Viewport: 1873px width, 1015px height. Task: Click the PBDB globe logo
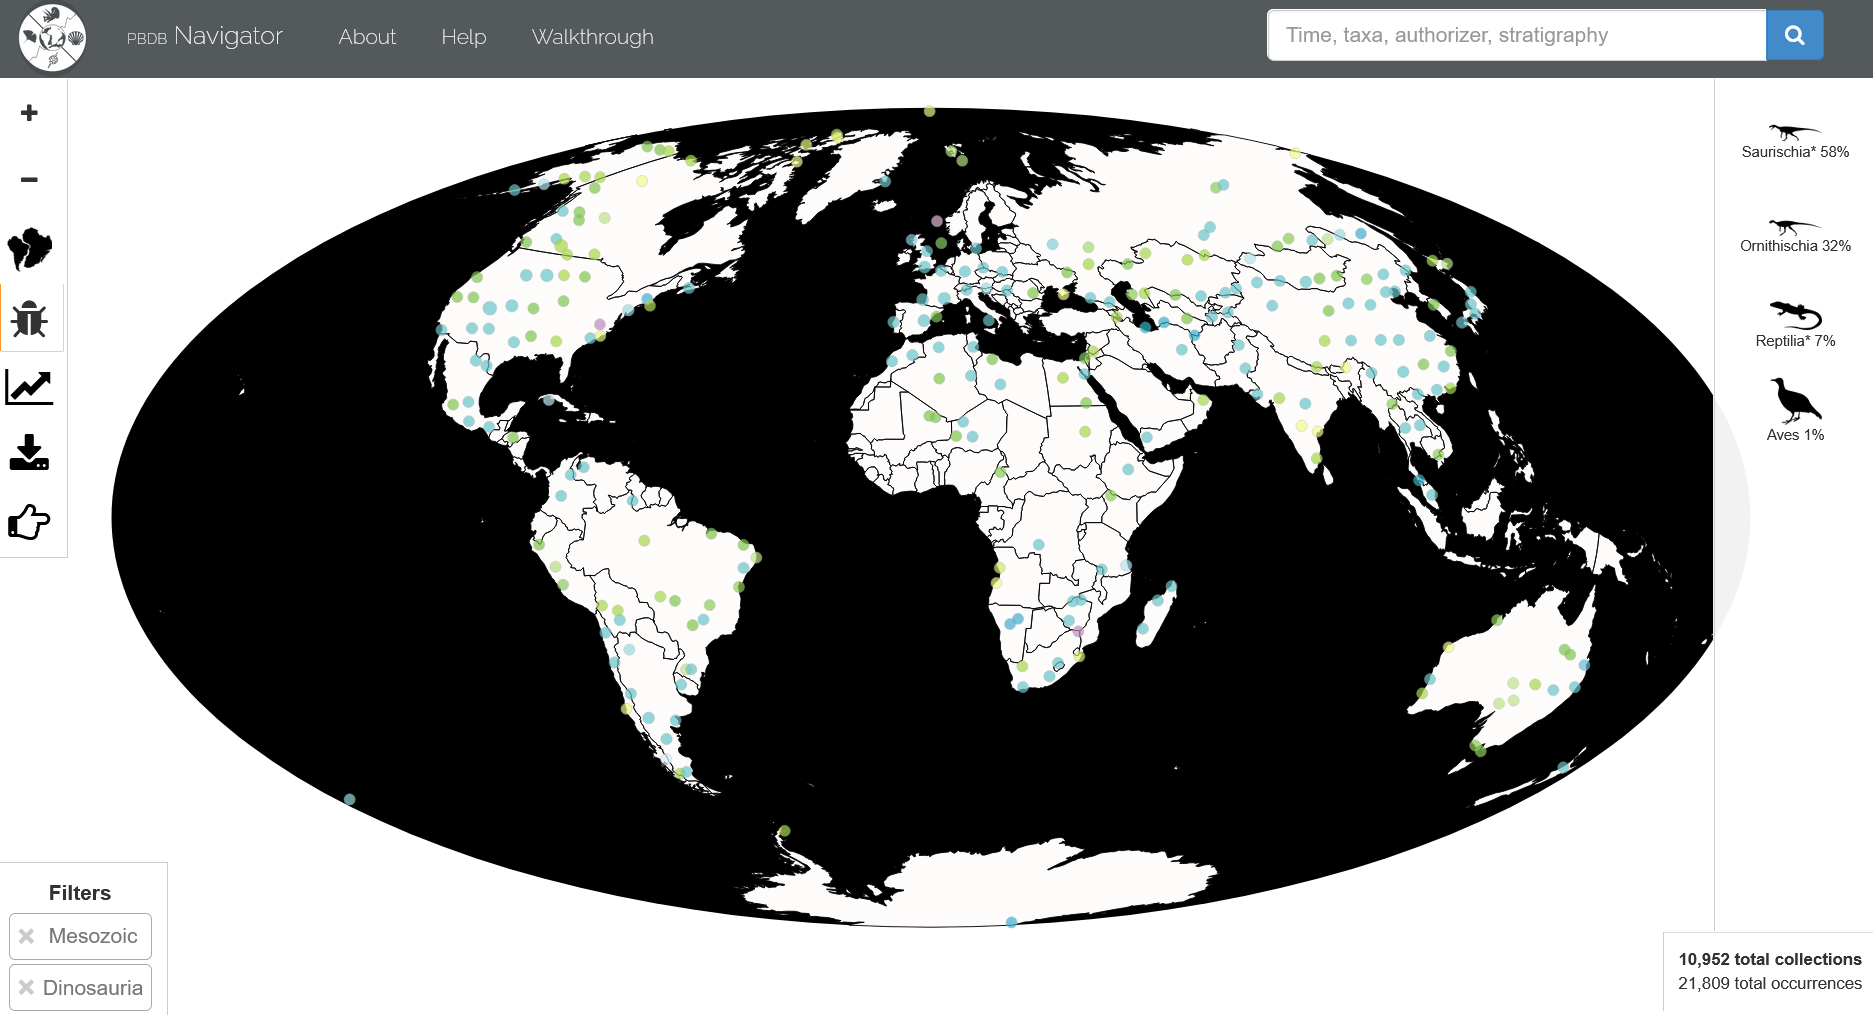click(x=52, y=38)
